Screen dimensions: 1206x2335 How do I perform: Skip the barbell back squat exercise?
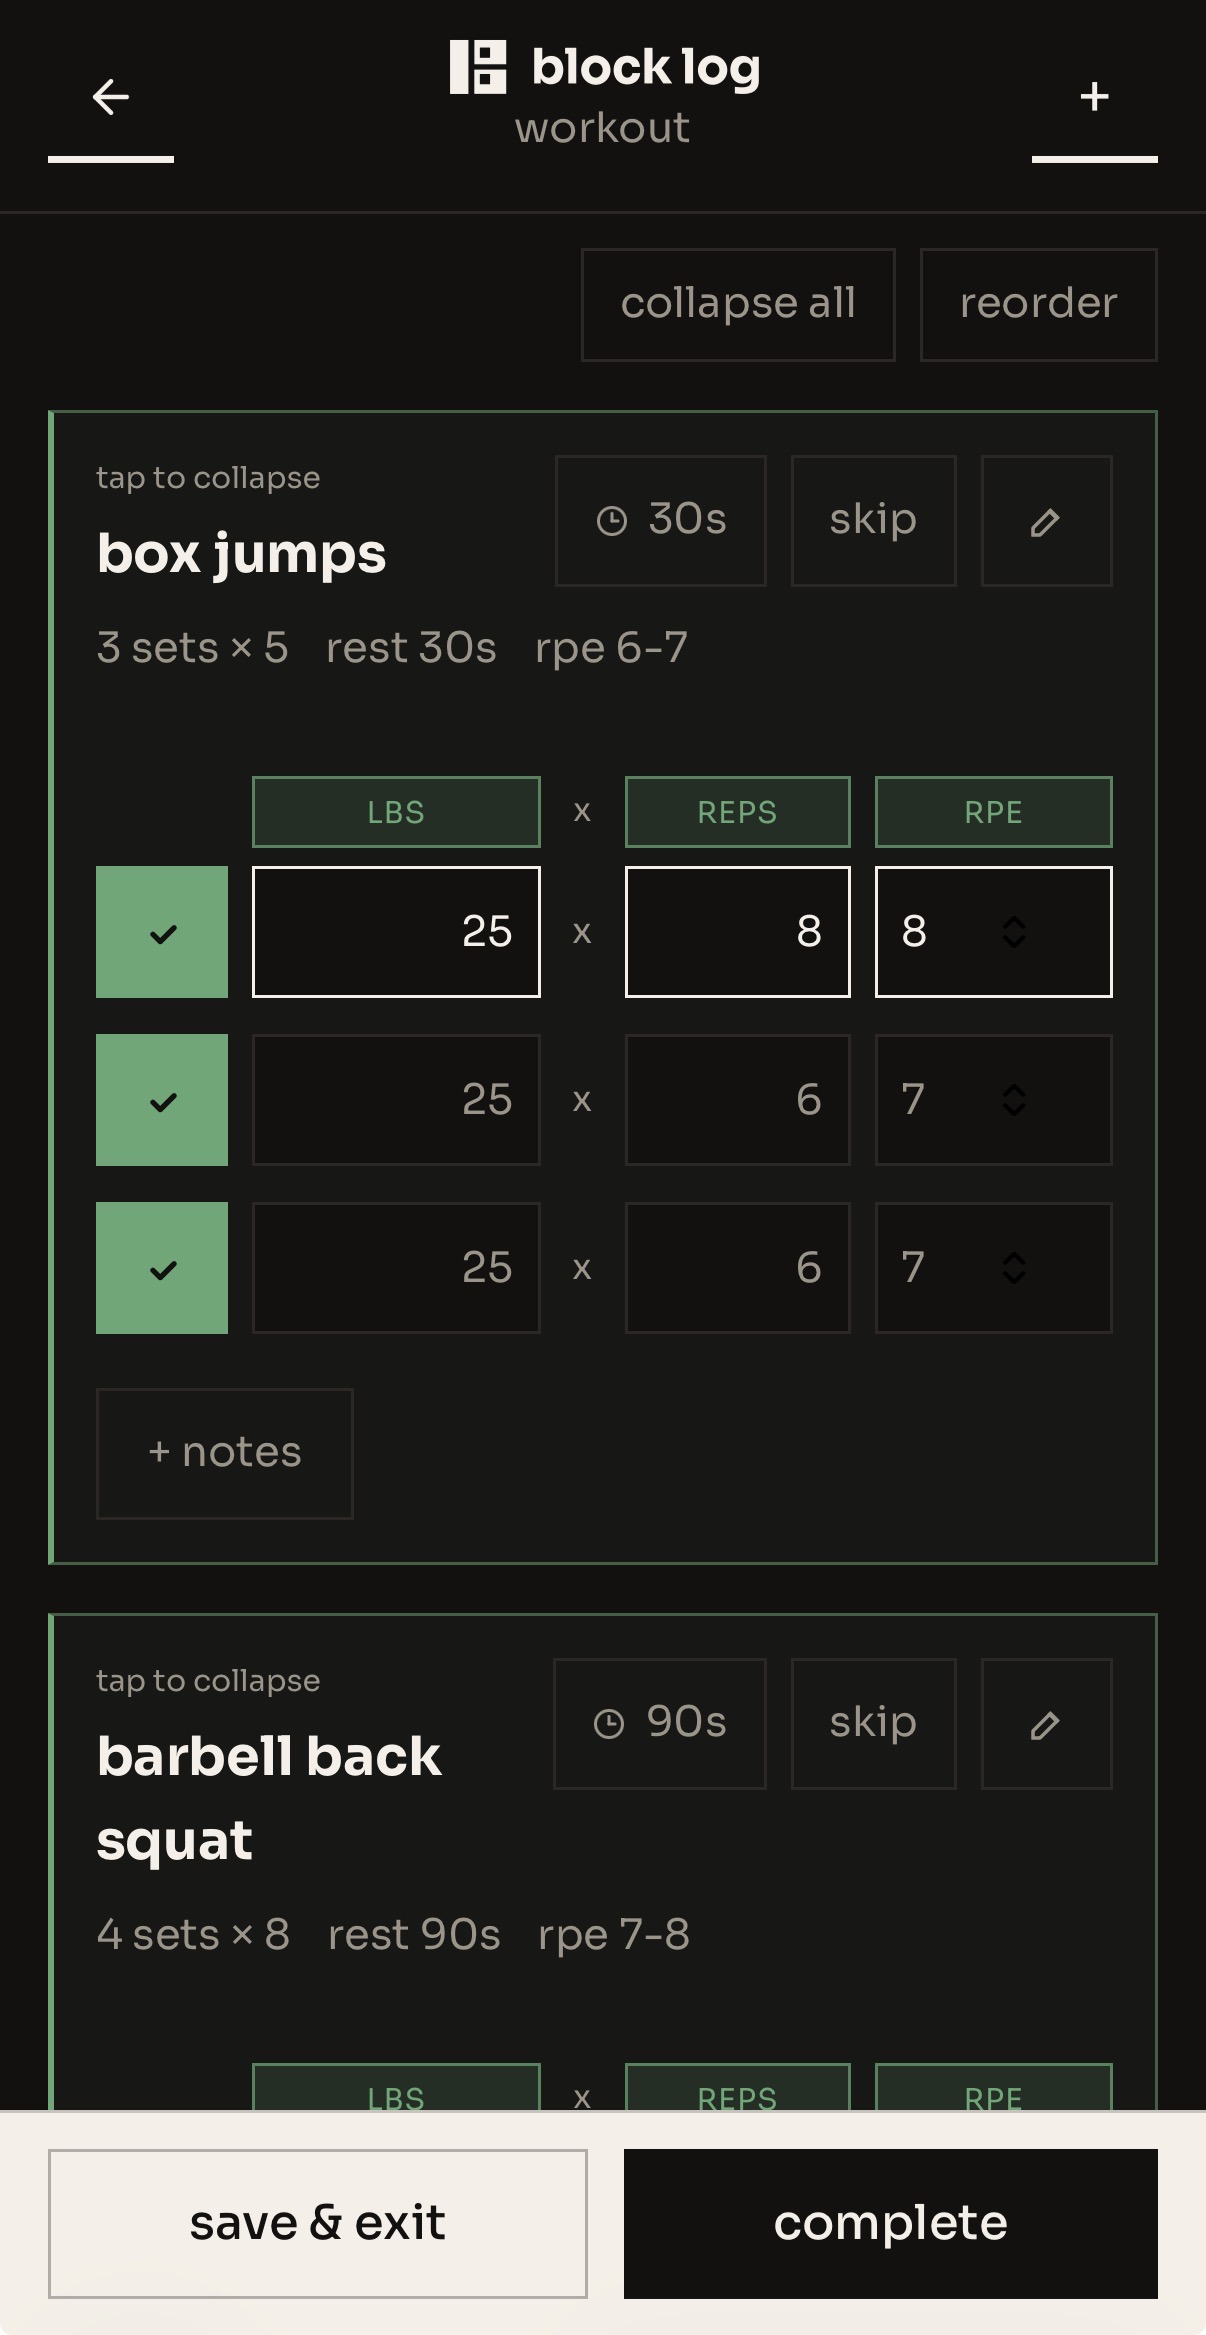(x=872, y=1723)
